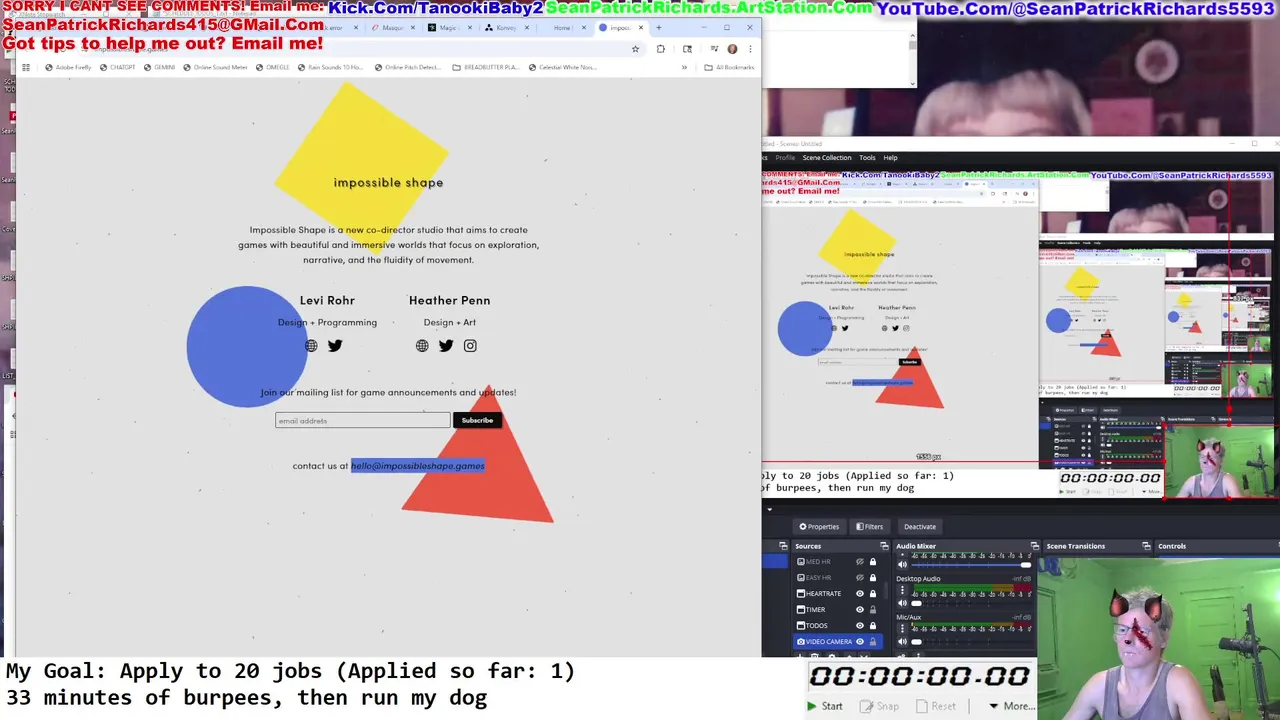
Task: Open the browser apps grid icon
Action: [26, 67]
